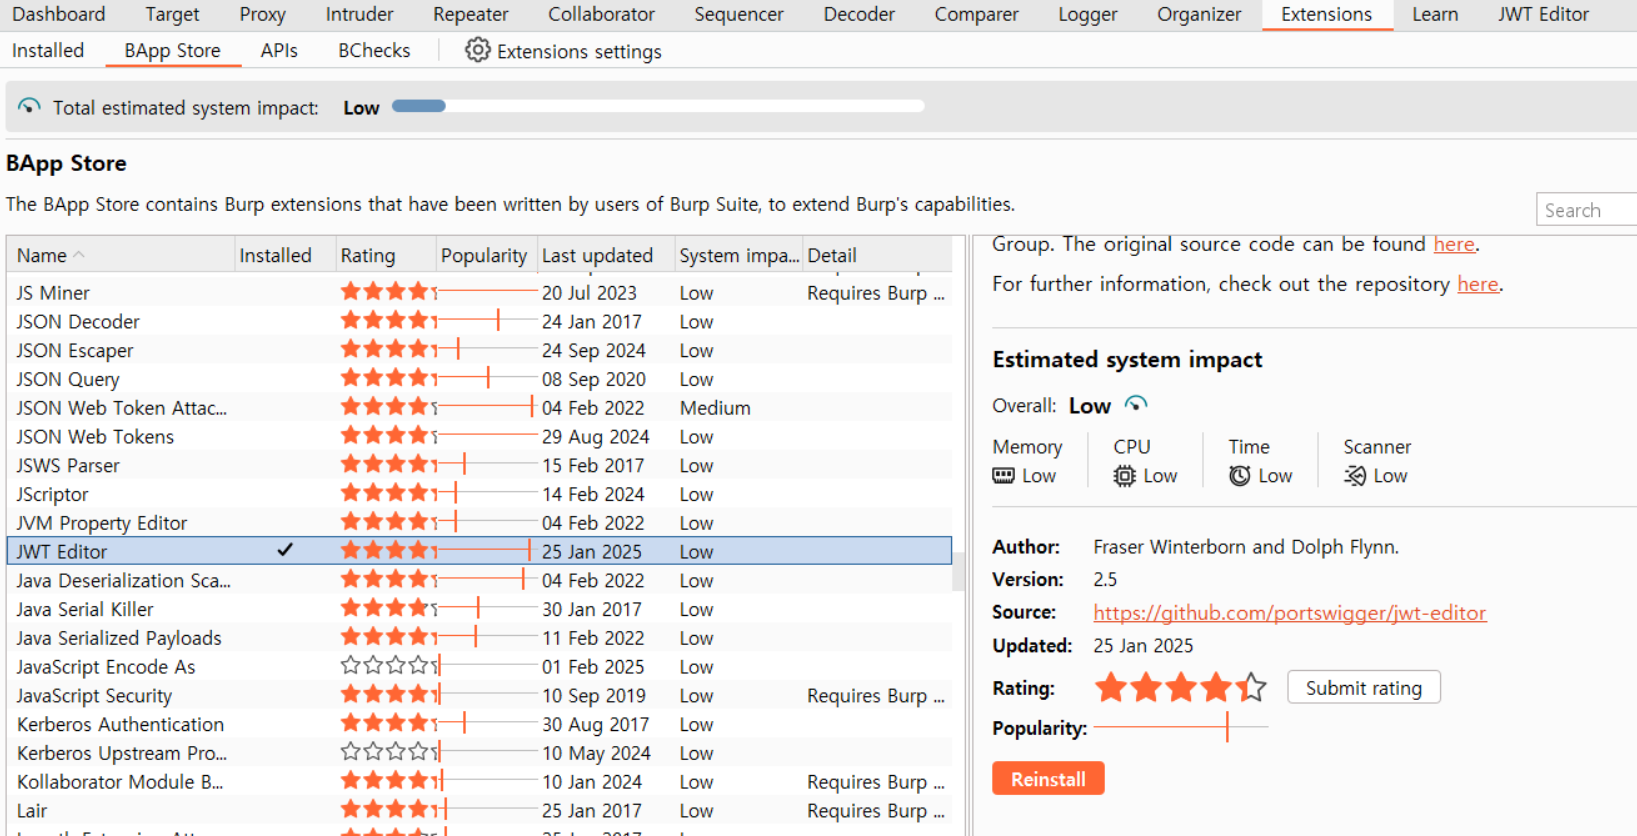
Task: Sort by the Detail column header
Action: 877,255
